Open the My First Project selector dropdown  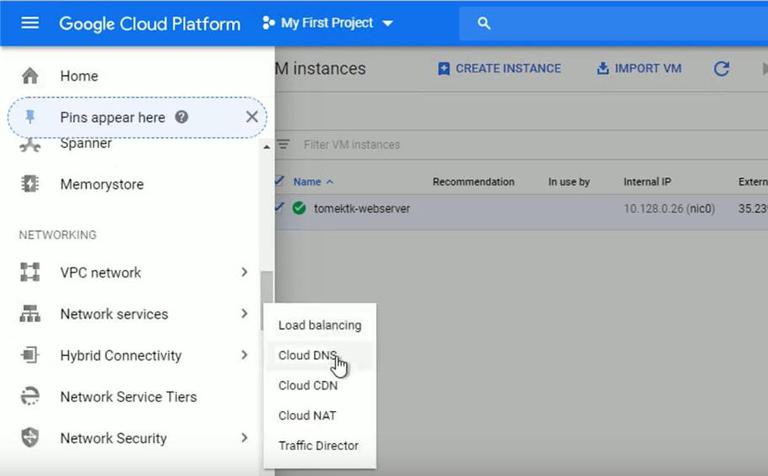pyautogui.click(x=328, y=23)
